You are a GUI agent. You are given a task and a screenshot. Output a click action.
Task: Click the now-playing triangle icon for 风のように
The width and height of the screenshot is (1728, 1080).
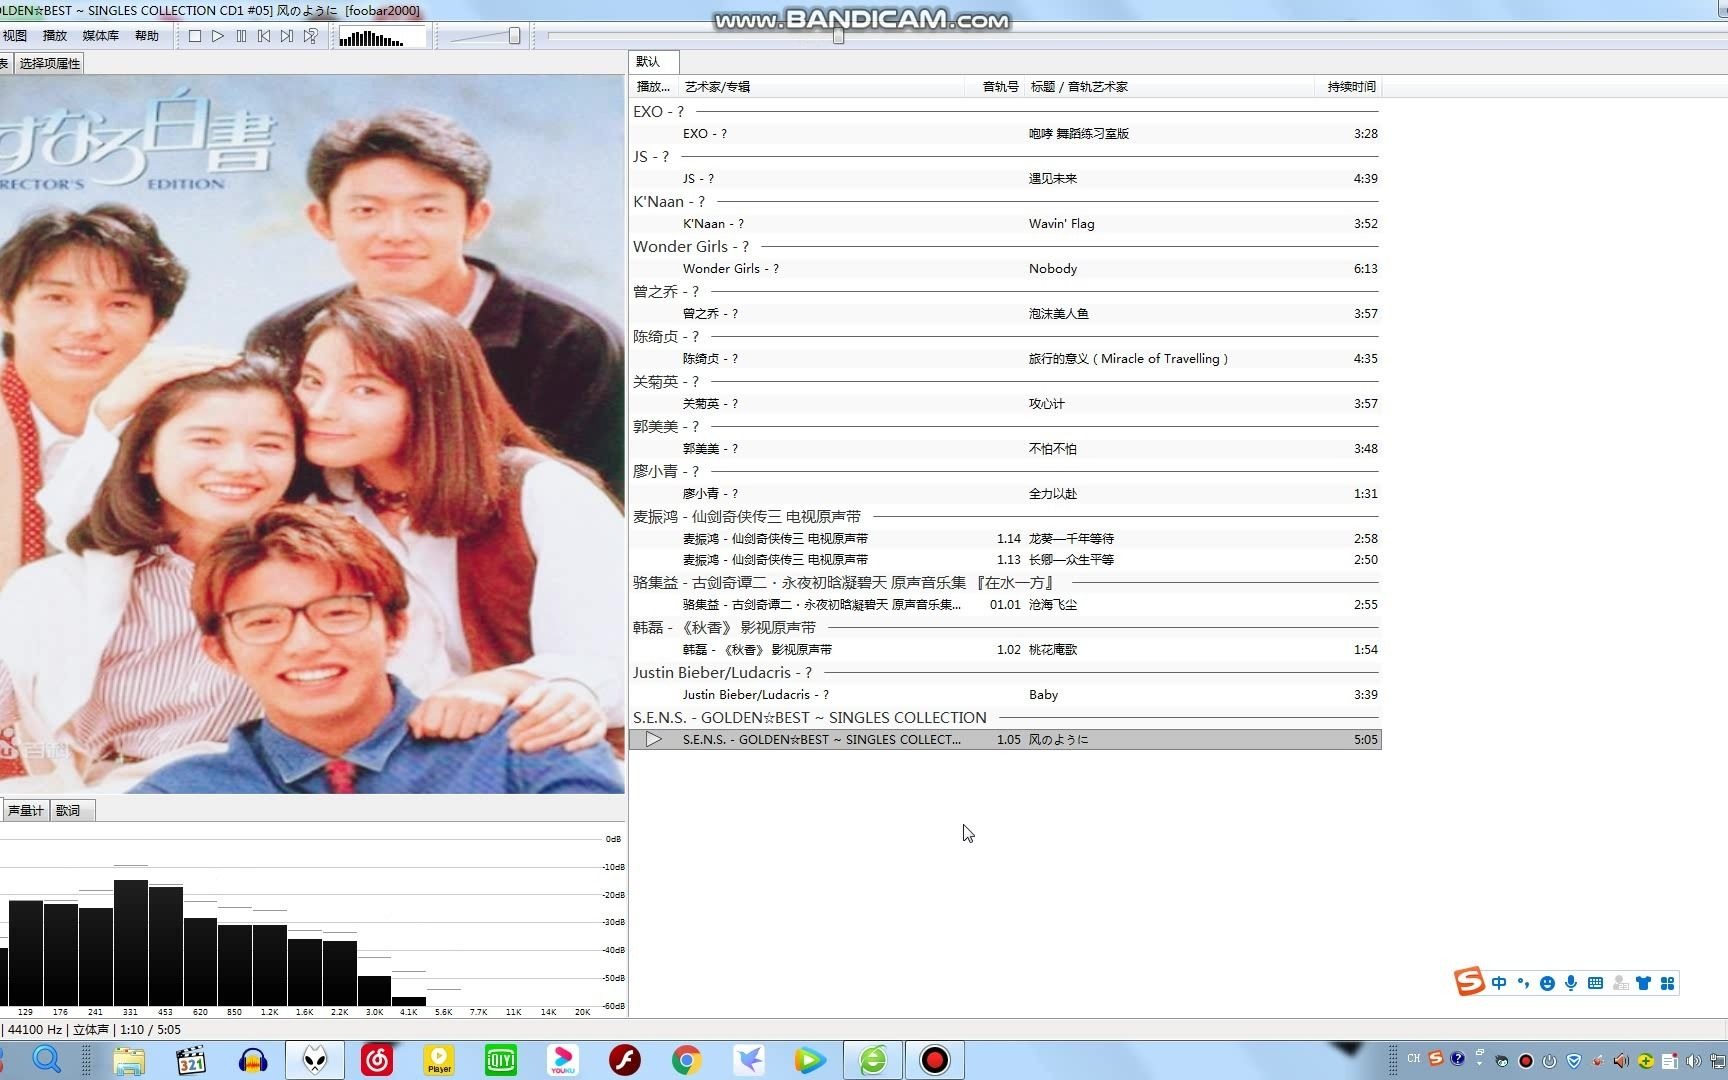click(x=653, y=740)
